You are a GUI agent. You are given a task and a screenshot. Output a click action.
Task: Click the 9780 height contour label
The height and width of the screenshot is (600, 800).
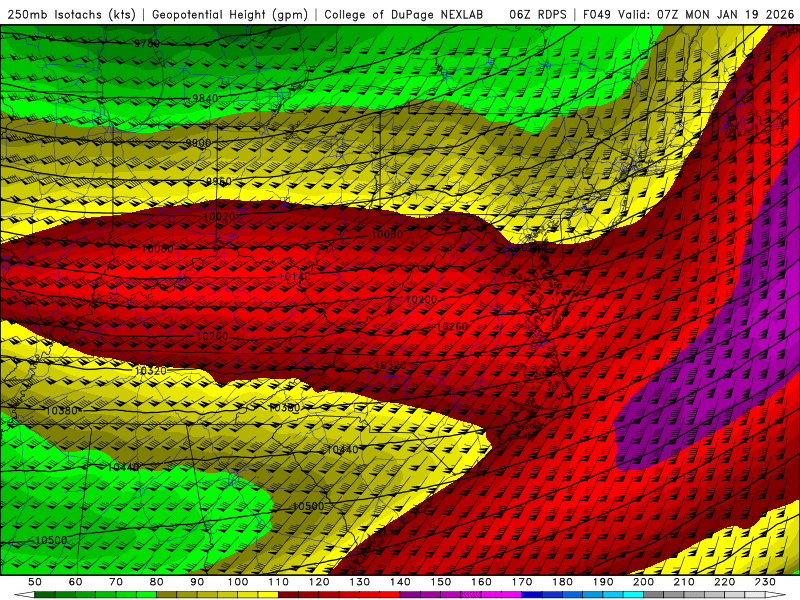[147, 43]
